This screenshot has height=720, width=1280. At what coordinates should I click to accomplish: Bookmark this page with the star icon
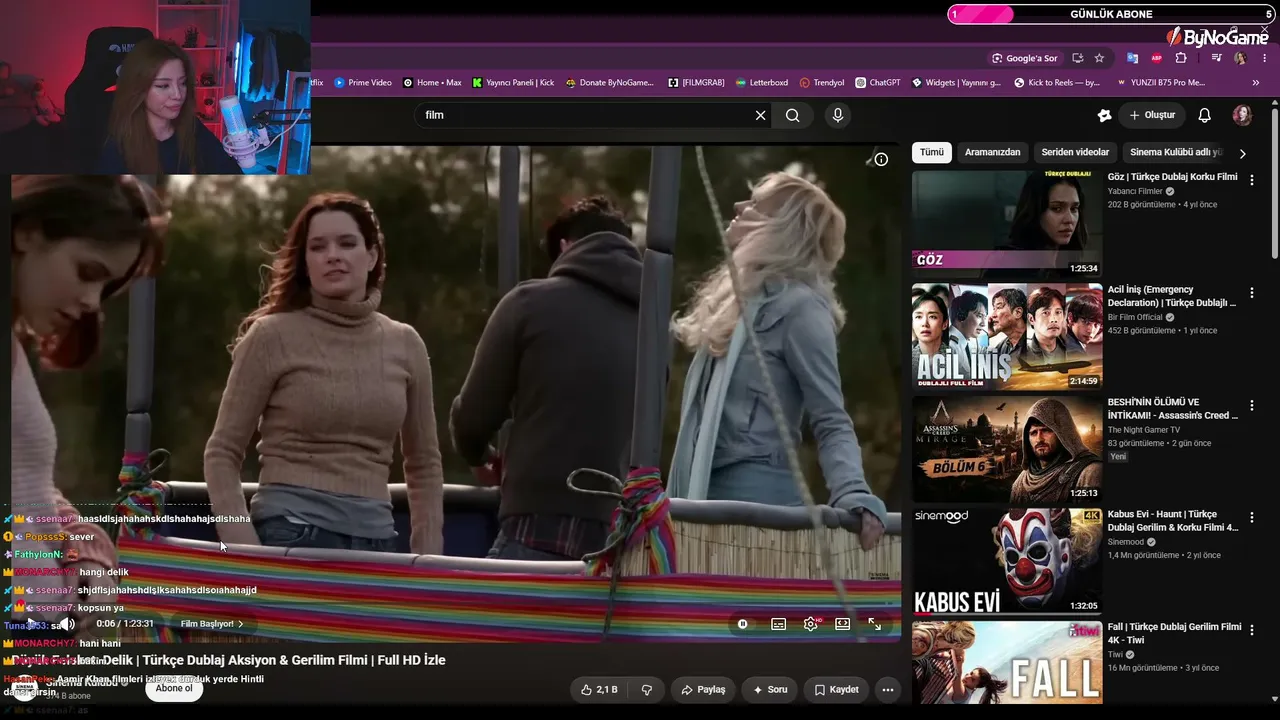1099,58
